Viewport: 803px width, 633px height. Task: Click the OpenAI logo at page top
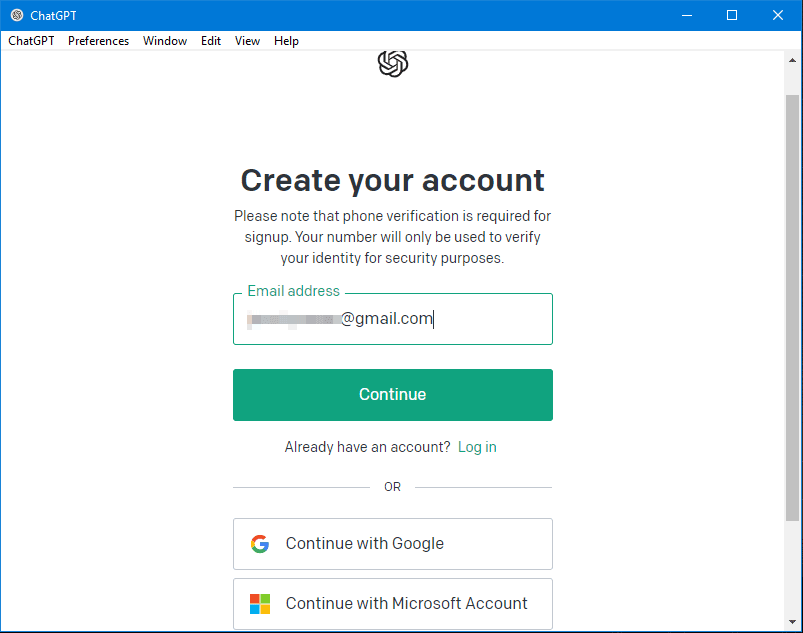point(393,64)
